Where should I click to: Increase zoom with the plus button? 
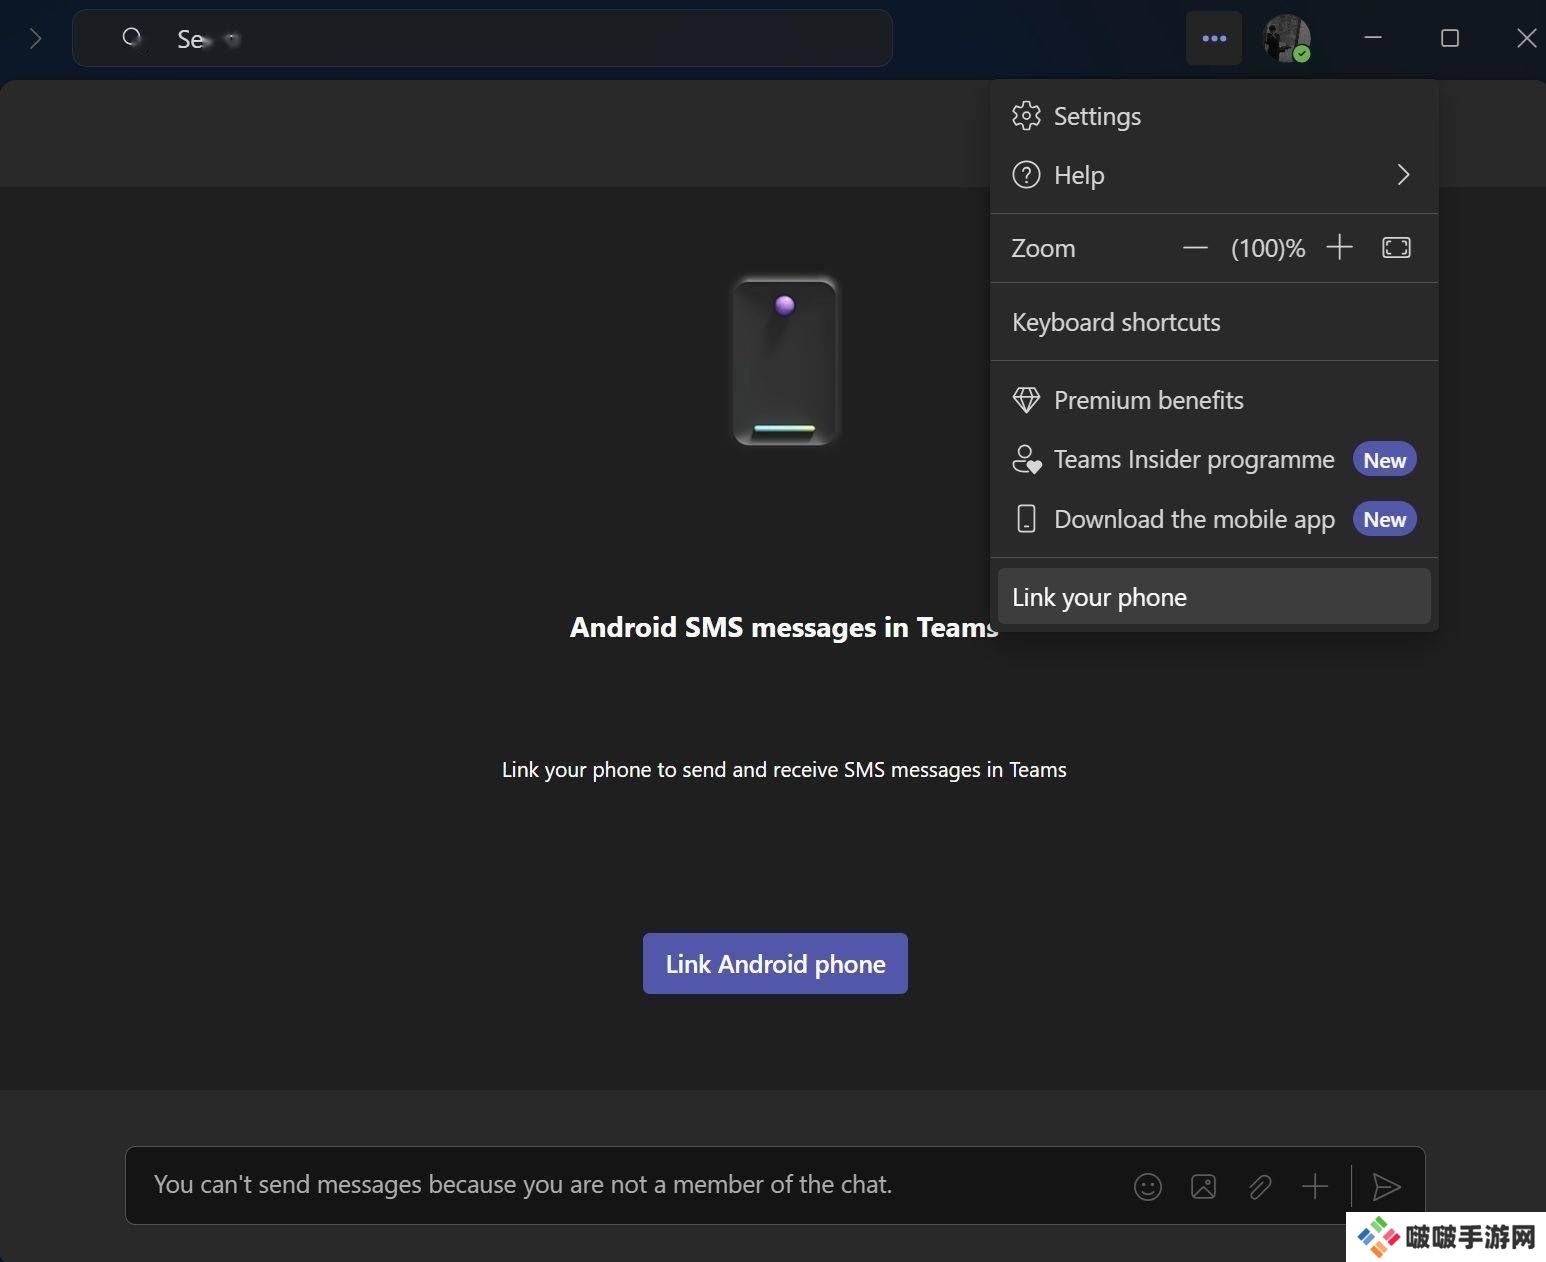pos(1339,248)
